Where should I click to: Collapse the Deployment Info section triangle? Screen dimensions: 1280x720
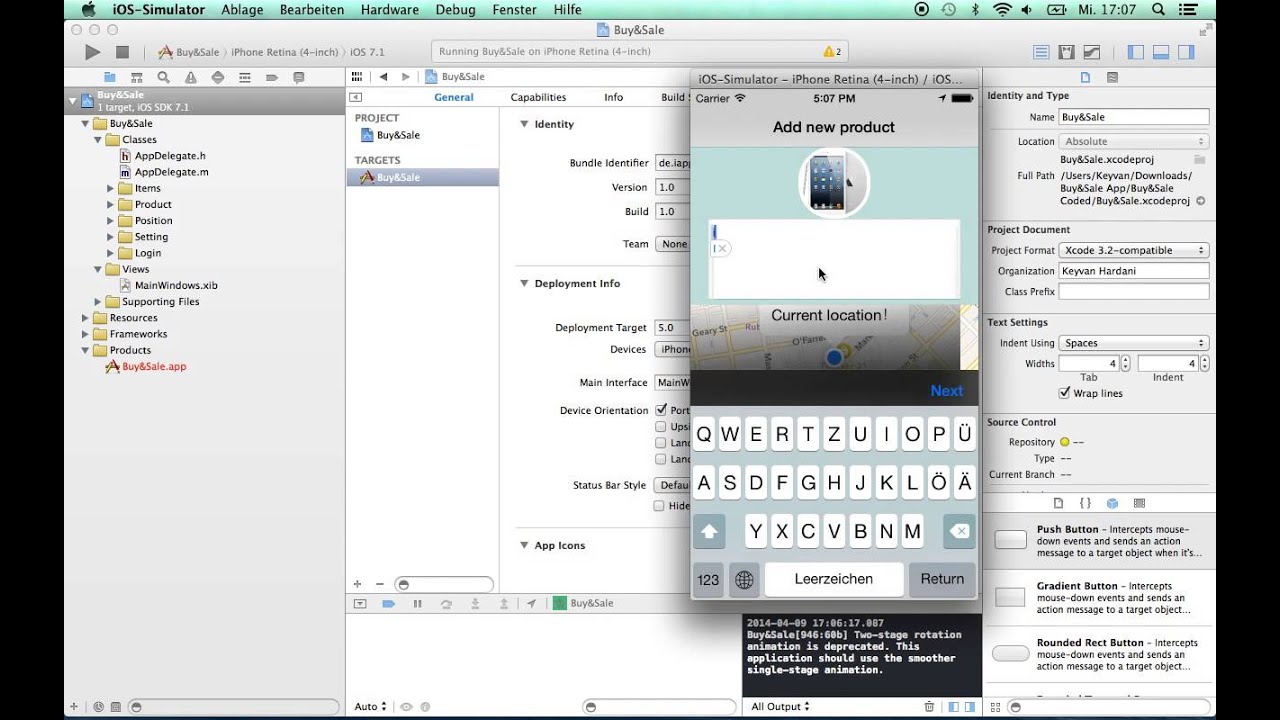(x=524, y=283)
